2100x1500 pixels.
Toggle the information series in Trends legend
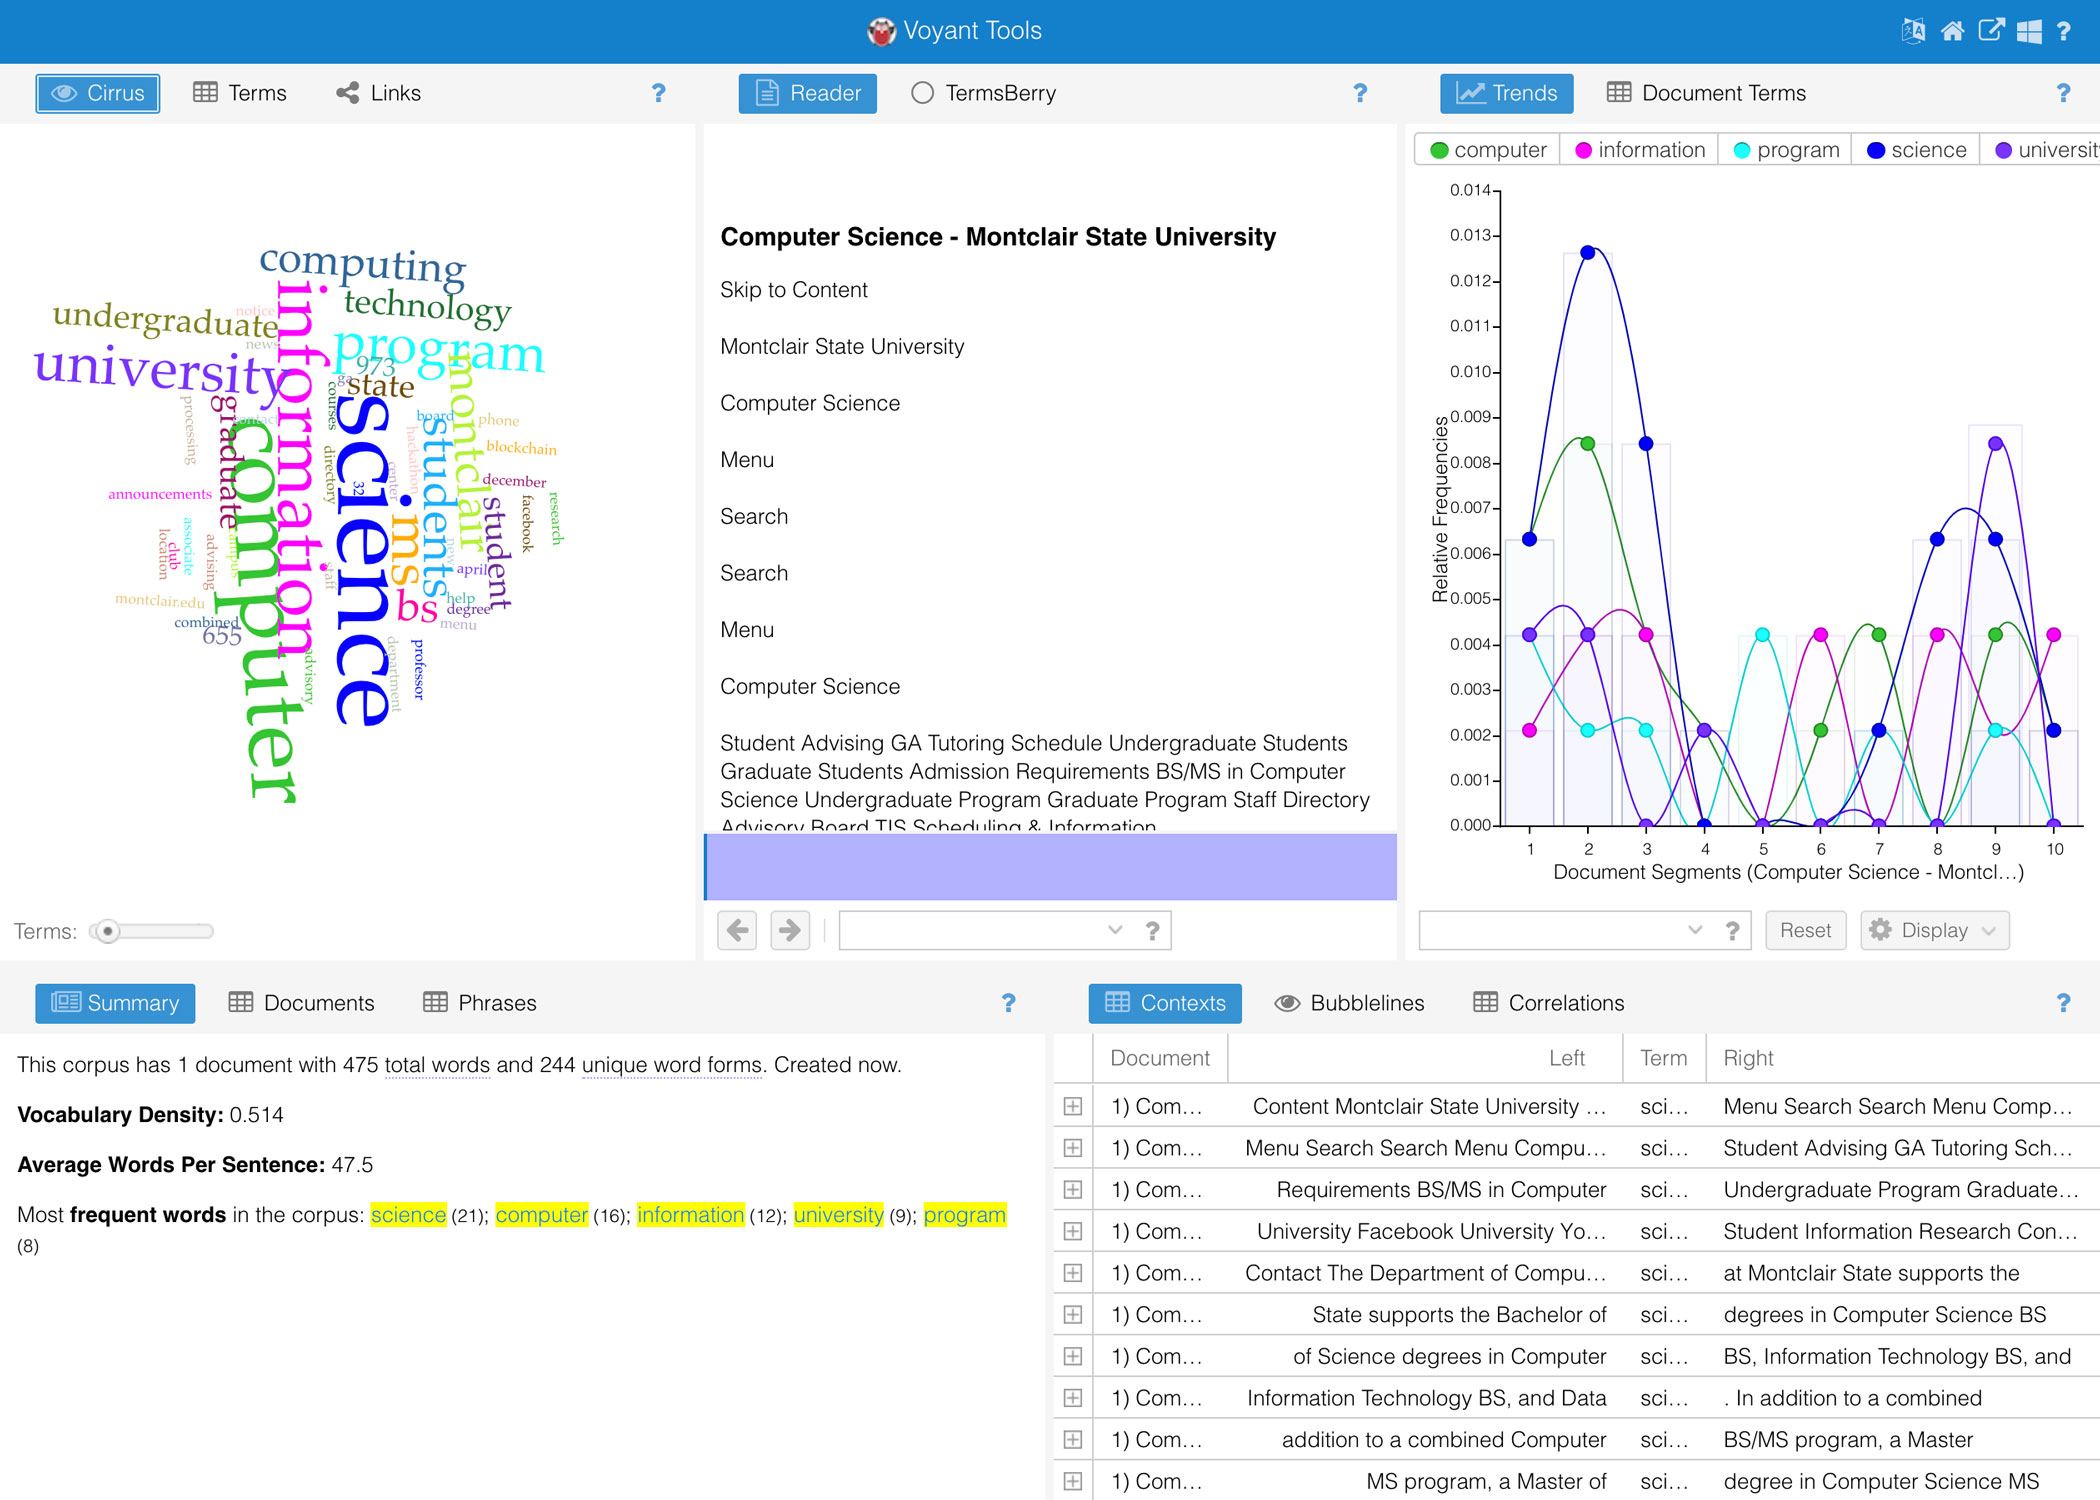1640,150
